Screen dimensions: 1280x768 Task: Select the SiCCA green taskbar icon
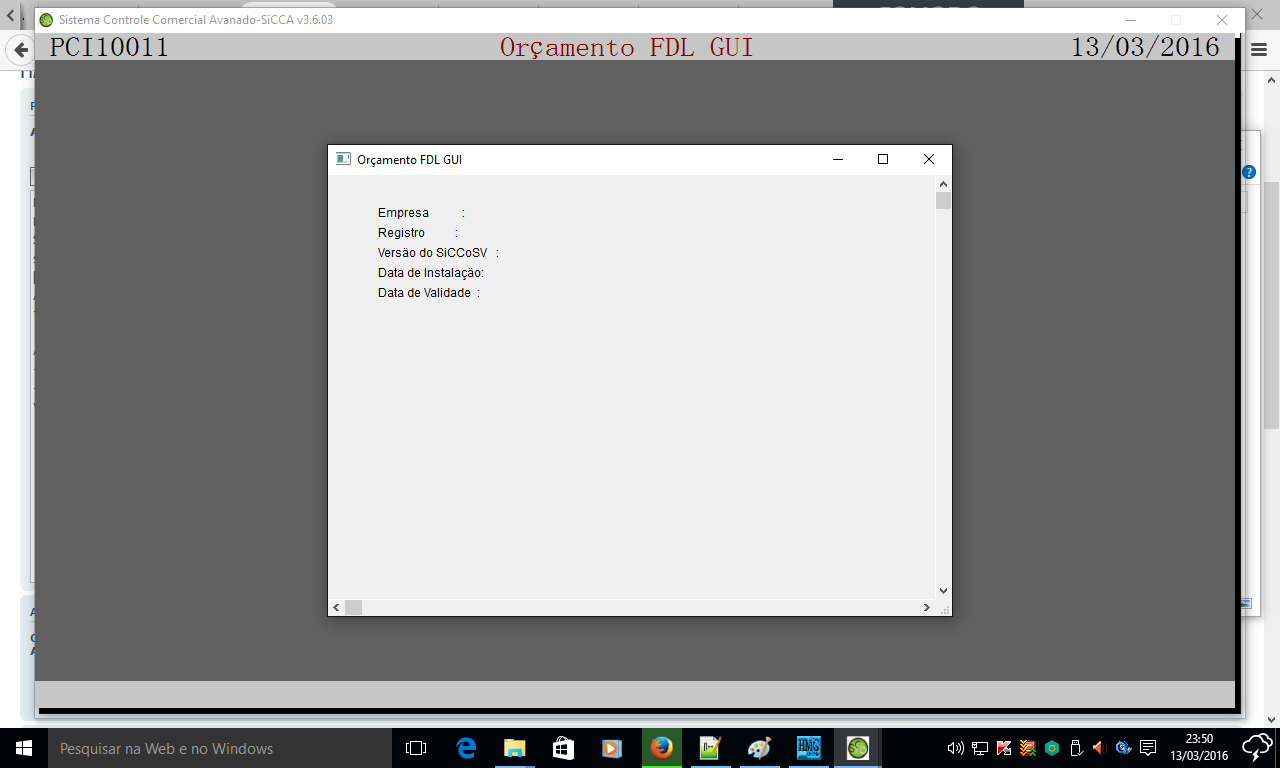(857, 748)
